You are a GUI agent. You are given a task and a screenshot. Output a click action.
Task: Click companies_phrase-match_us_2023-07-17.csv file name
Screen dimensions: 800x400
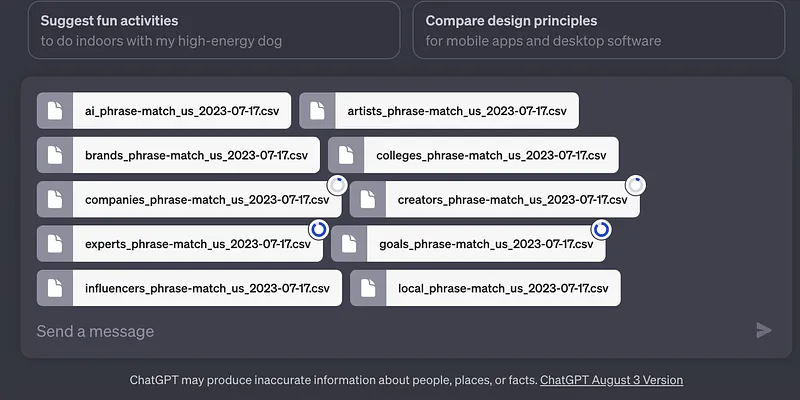pos(207,200)
